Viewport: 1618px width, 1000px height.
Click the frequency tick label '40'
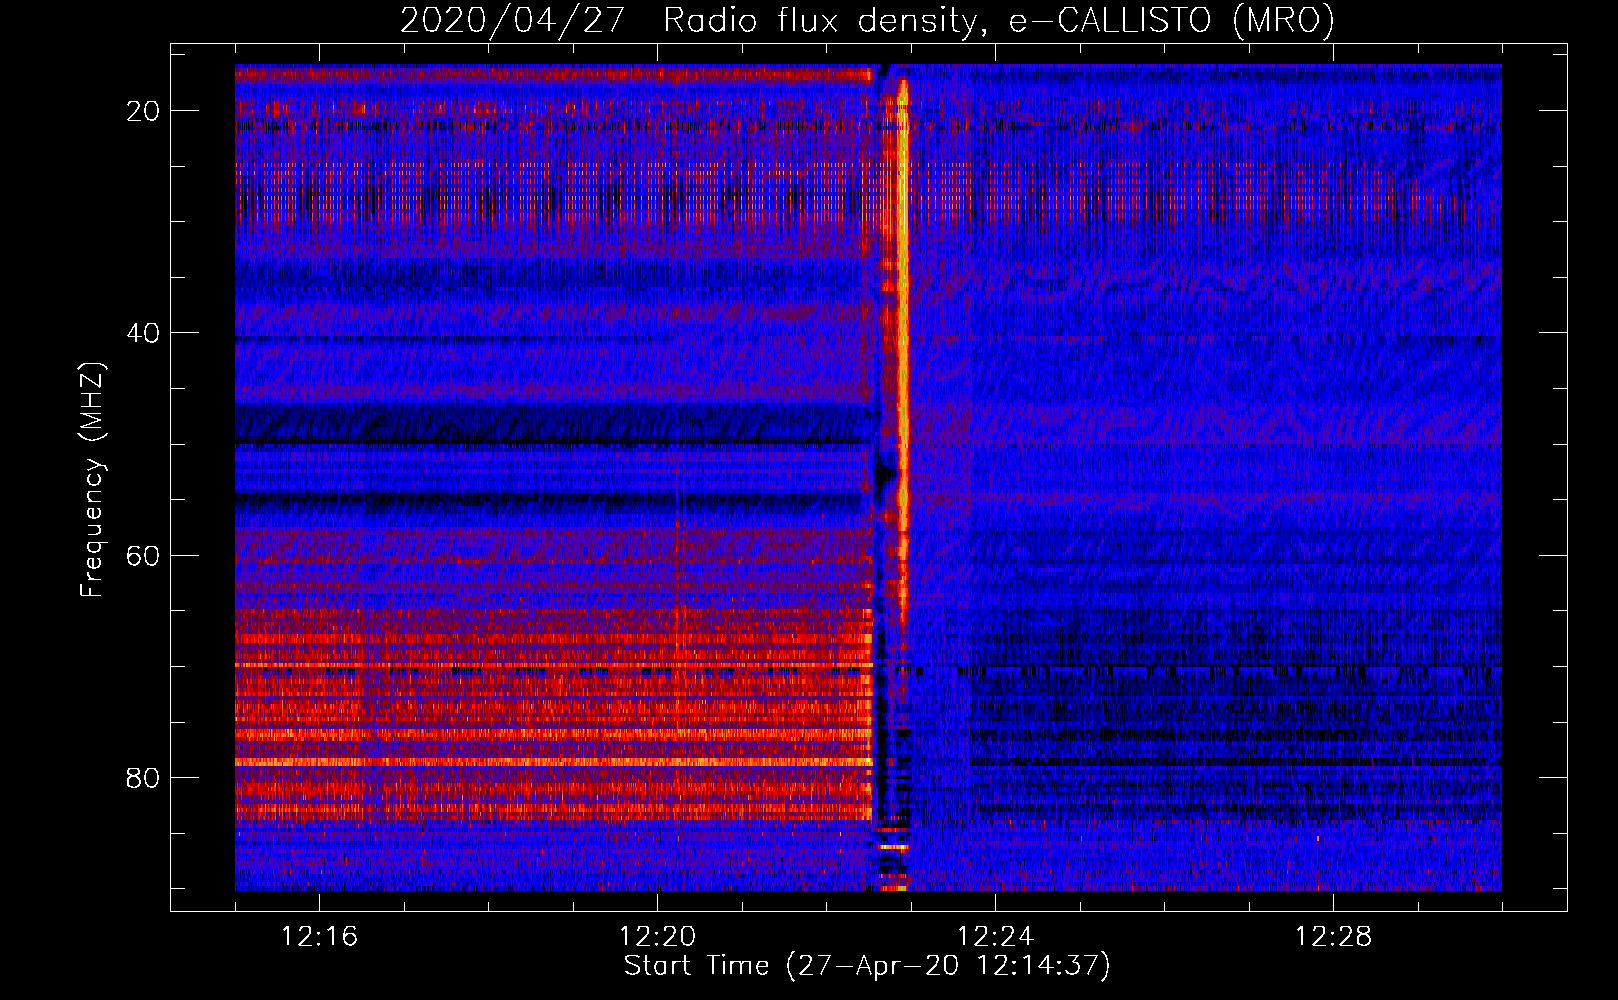tap(143, 333)
